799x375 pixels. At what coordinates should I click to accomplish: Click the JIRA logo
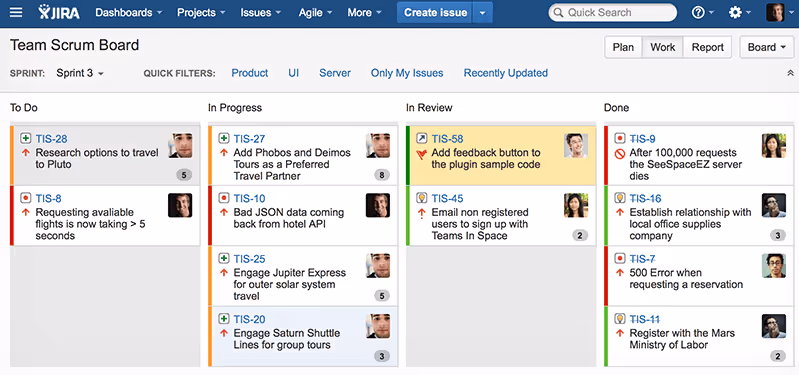[x=59, y=12]
